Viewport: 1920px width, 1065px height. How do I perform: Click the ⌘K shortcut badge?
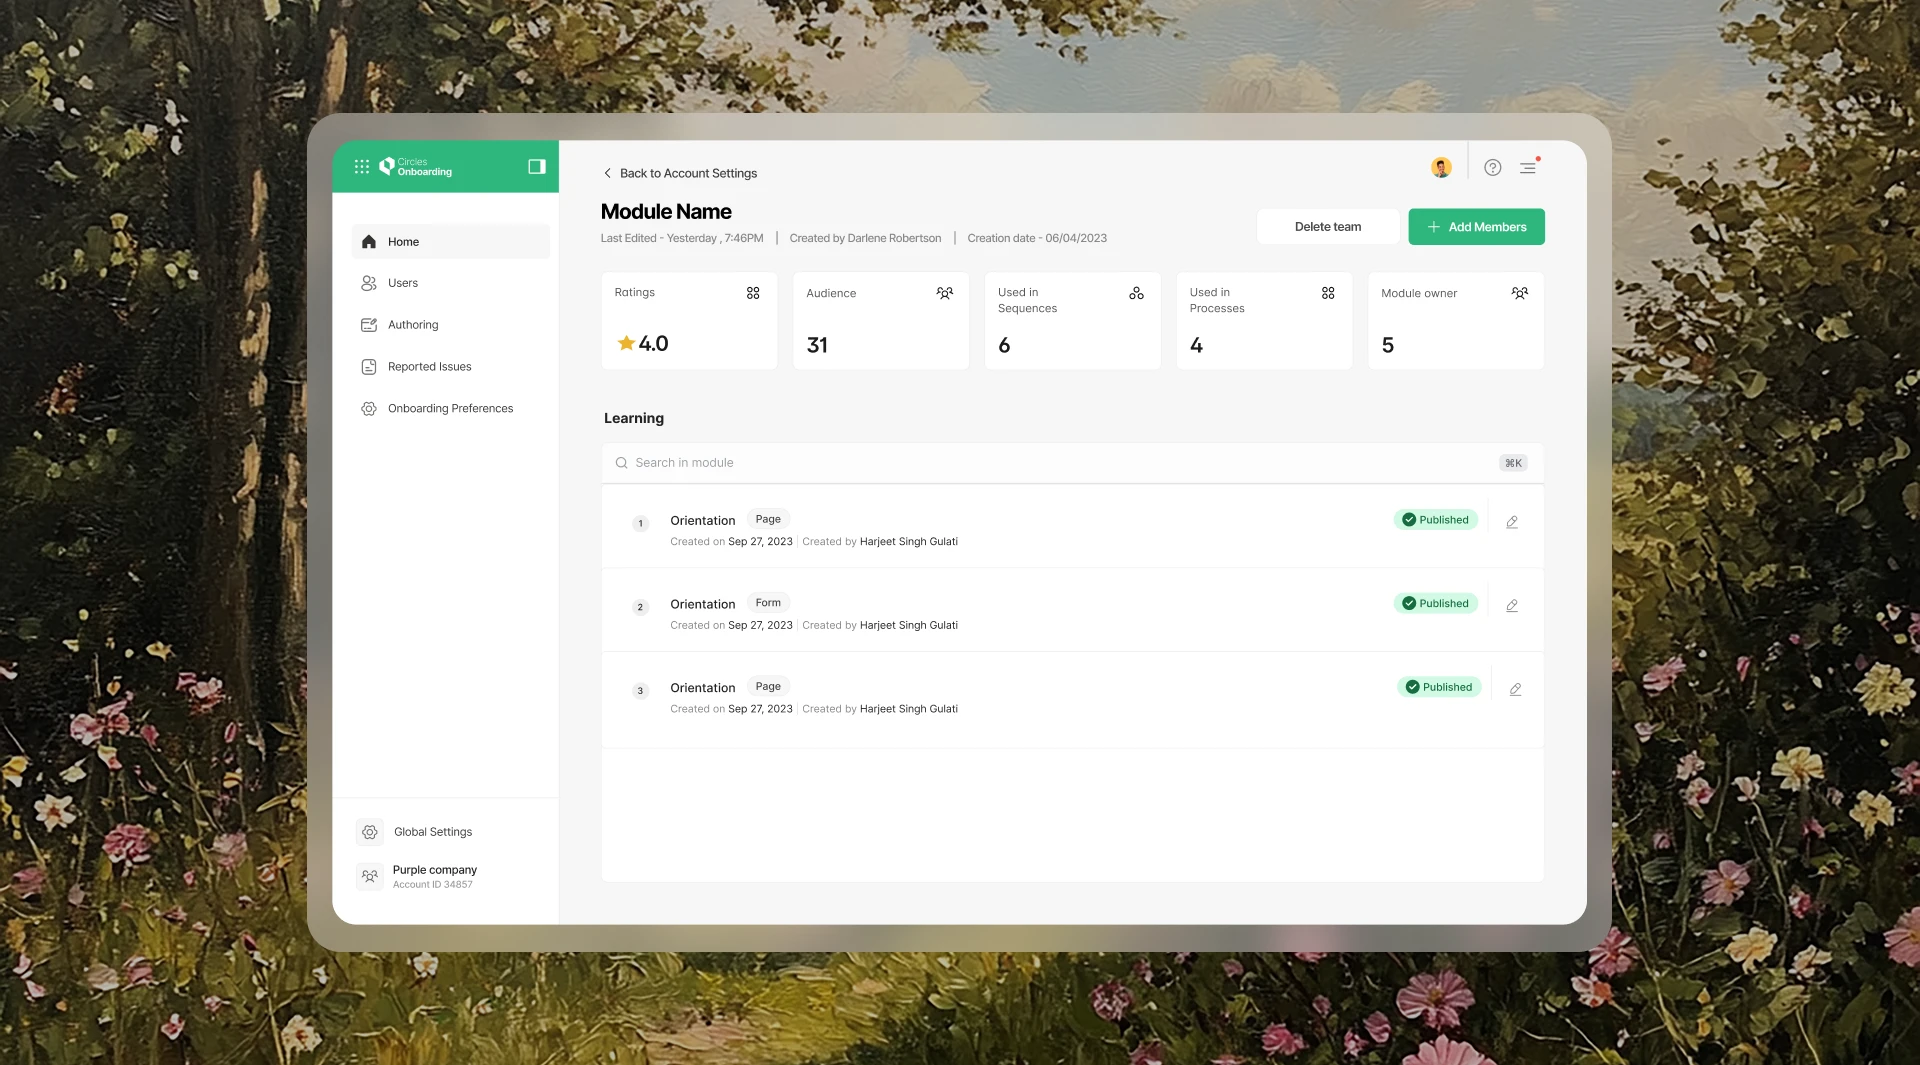1513,463
